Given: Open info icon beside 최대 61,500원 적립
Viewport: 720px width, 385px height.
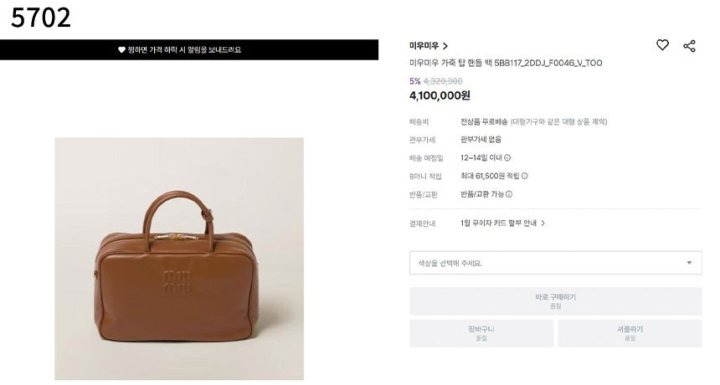Looking at the screenshot, I should tap(524, 176).
